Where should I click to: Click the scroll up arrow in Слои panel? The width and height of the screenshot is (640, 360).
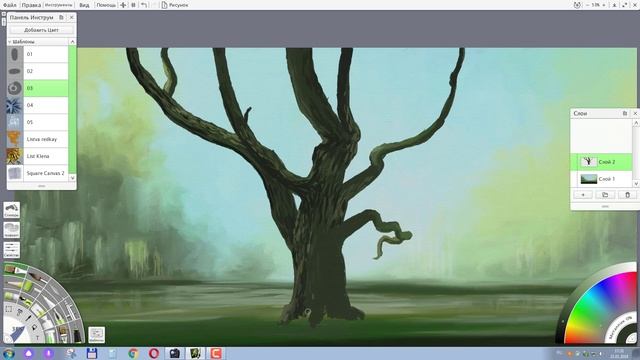636,123
